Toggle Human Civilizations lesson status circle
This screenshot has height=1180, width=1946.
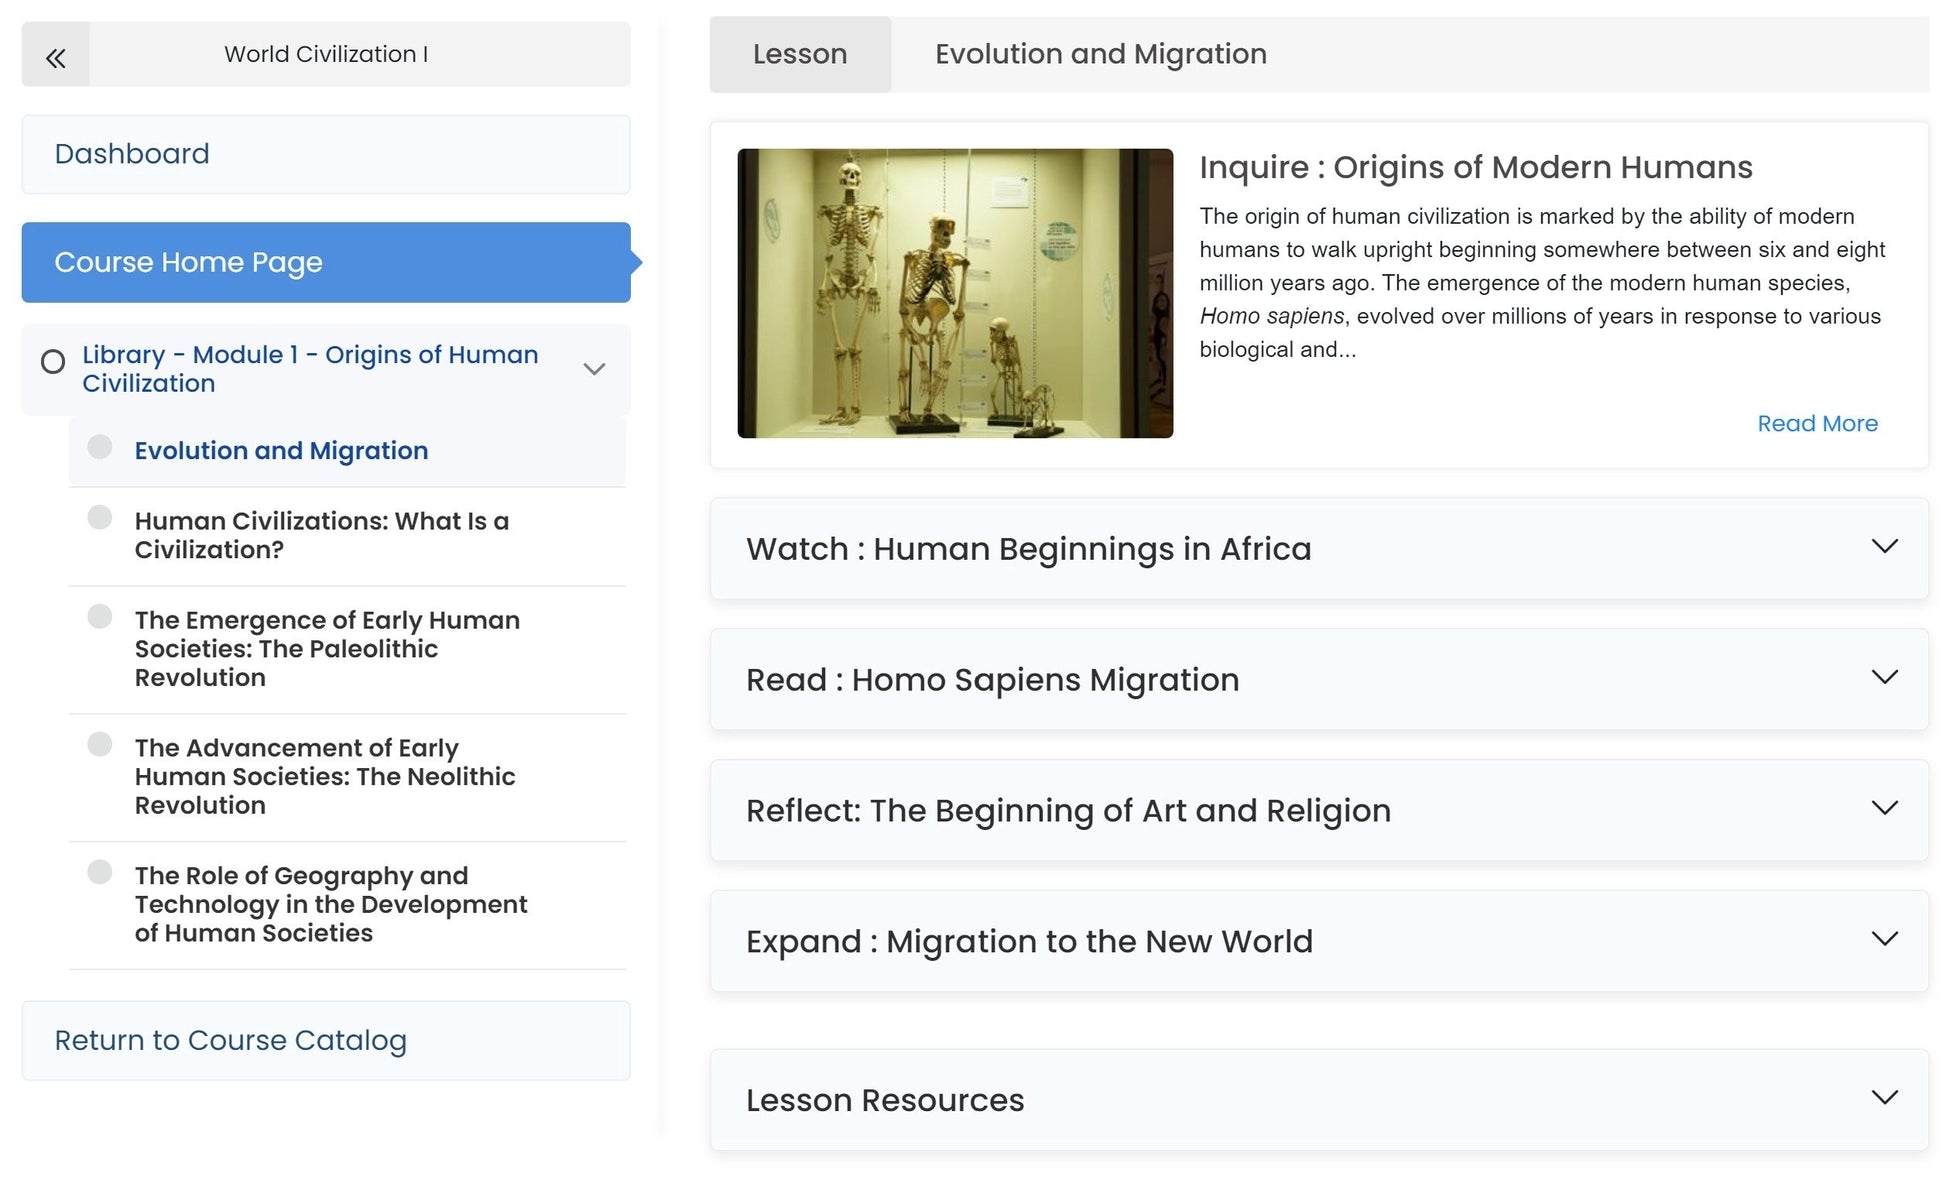(x=100, y=518)
